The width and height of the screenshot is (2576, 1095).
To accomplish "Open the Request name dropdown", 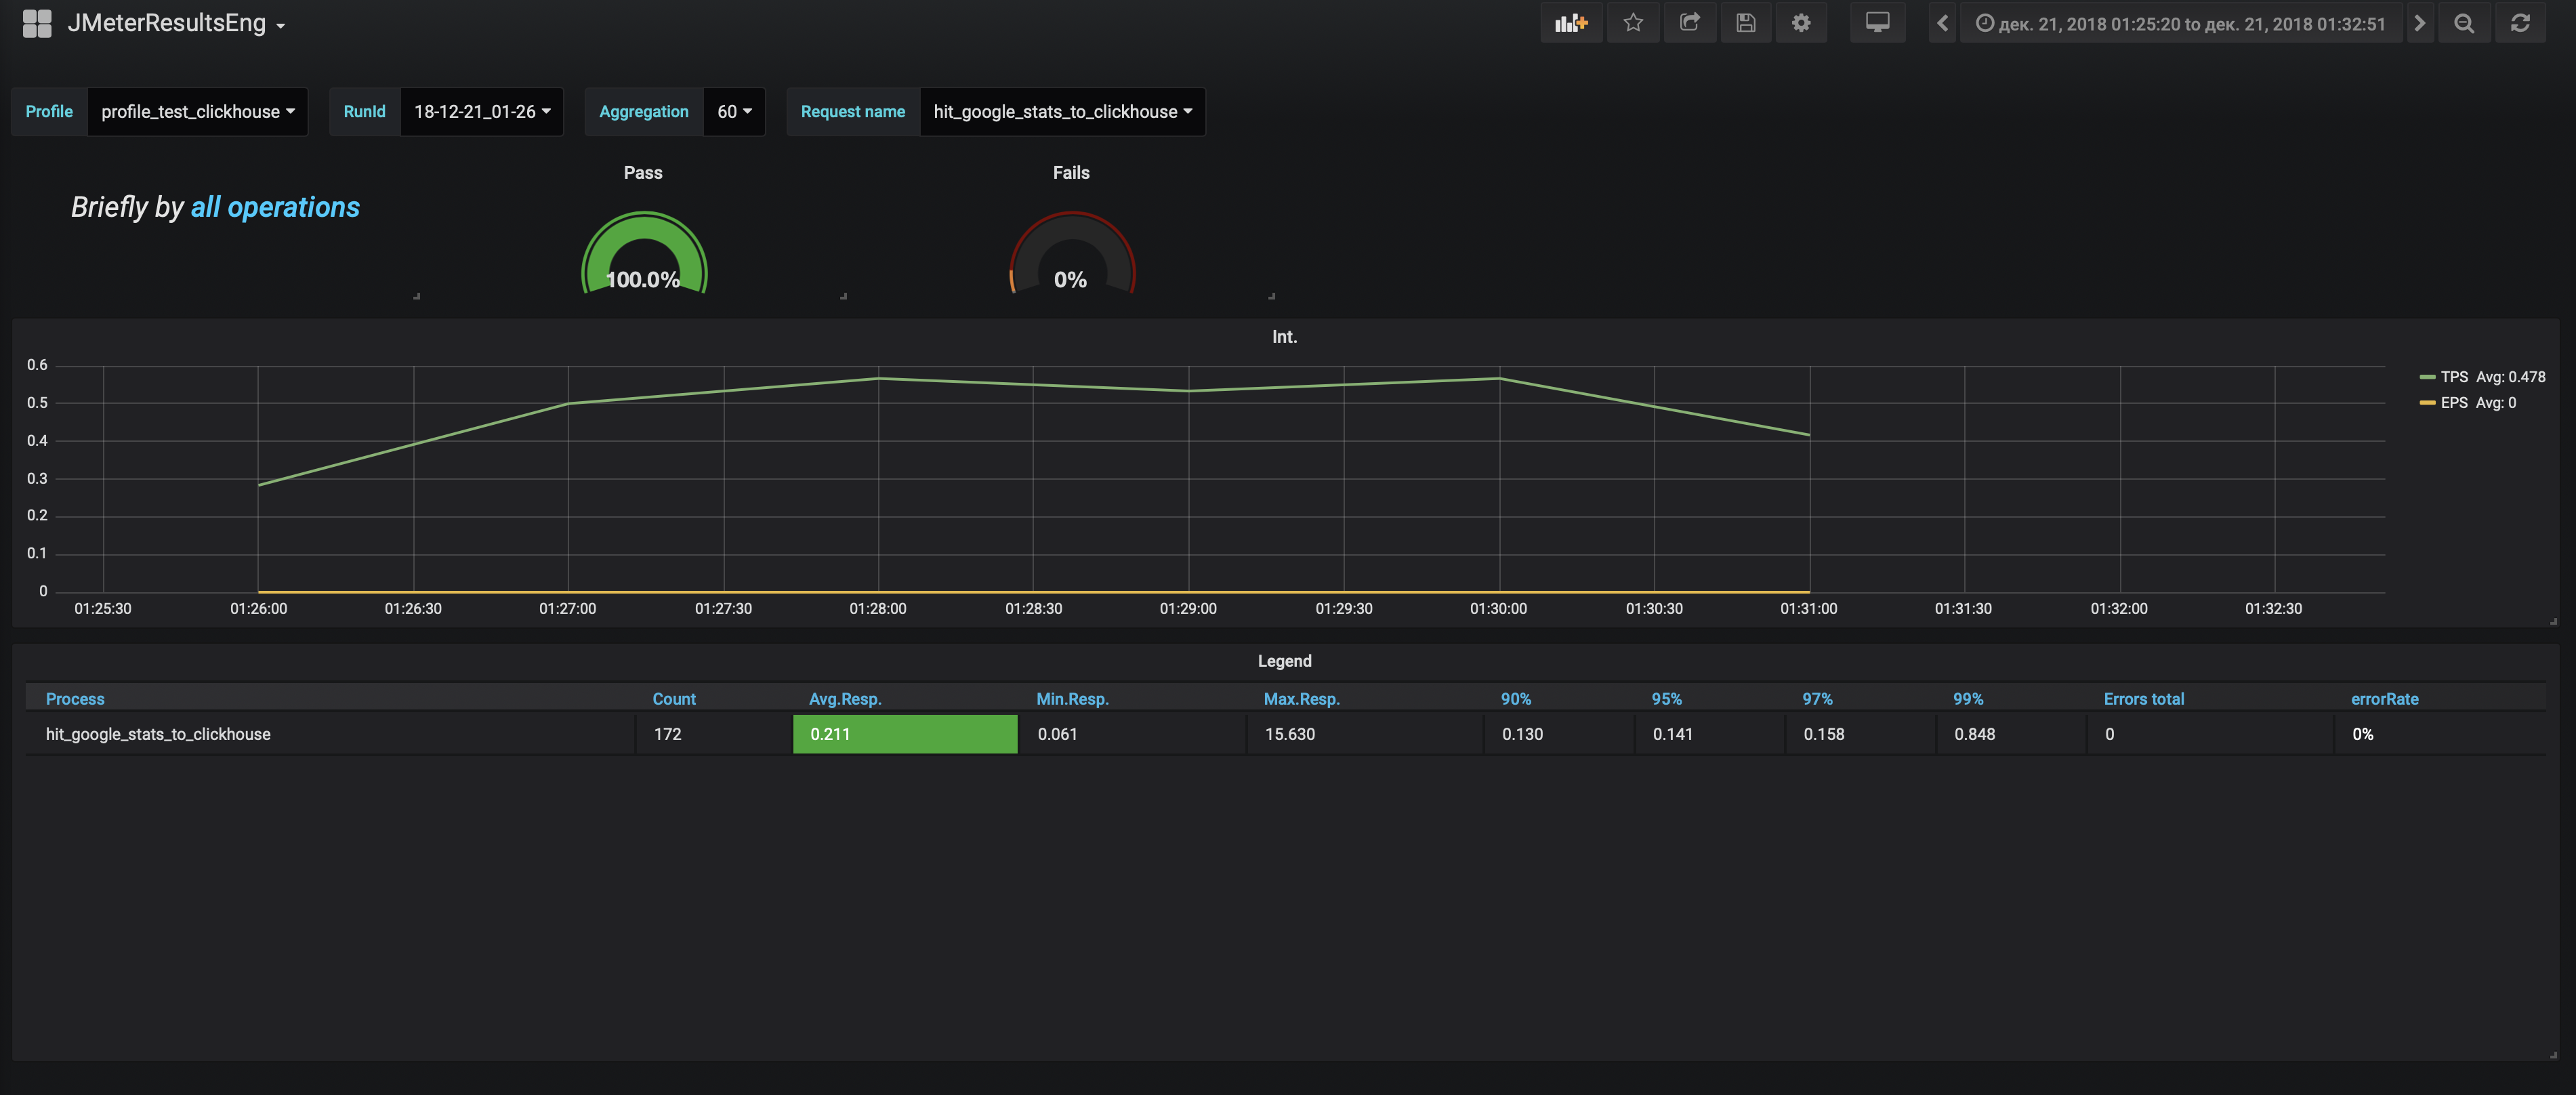I will click(1062, 112).
